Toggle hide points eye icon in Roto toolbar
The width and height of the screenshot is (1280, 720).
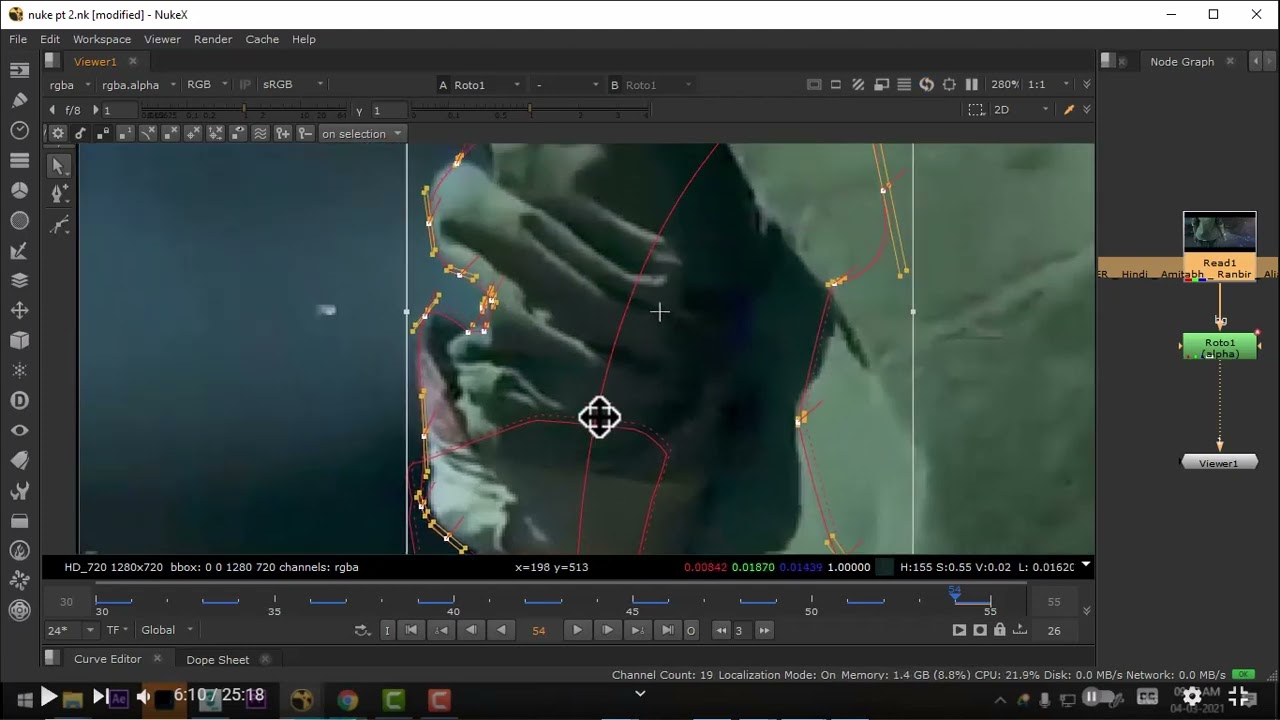pos(238,133)
